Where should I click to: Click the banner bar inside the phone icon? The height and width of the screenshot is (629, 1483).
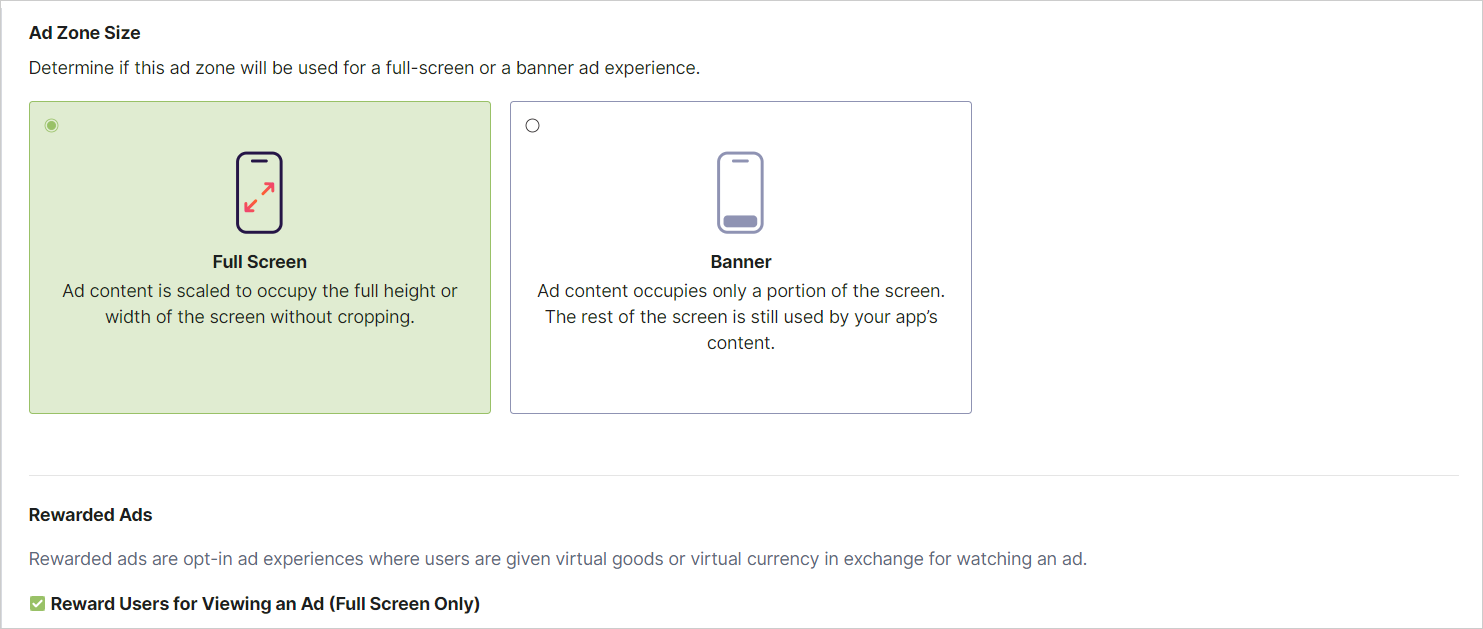coord(740,221)
